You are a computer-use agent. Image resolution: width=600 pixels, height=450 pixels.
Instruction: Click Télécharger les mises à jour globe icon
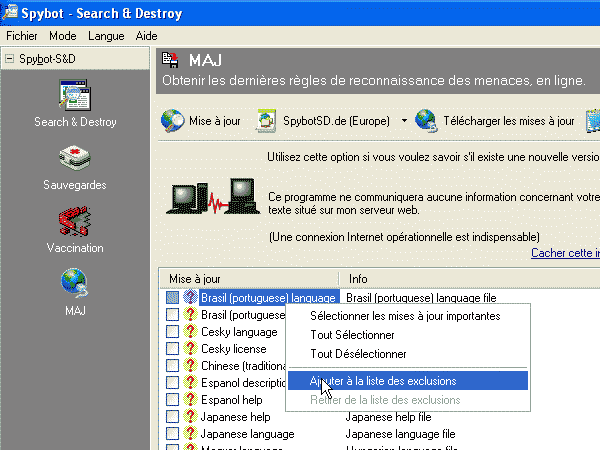(x=426, y=121)
